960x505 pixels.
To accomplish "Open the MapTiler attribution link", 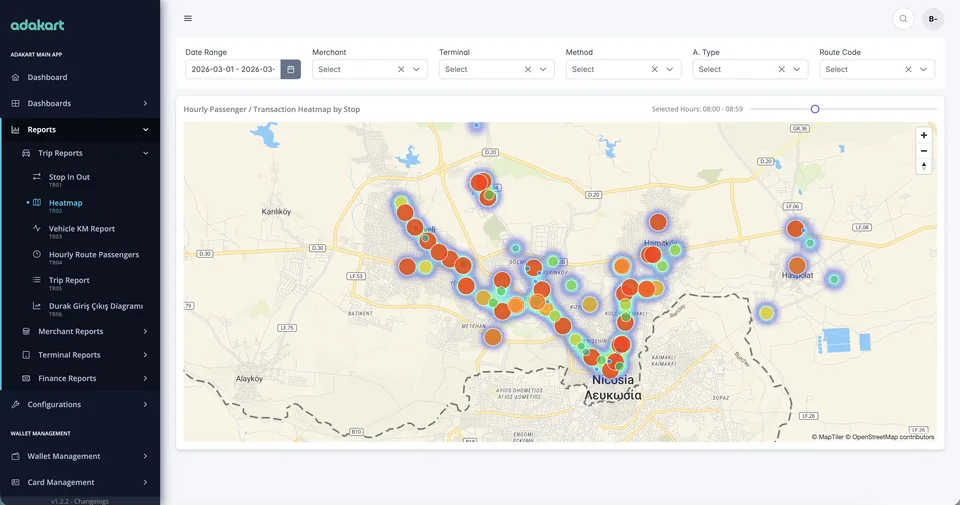I will click(x=827, y=437).
